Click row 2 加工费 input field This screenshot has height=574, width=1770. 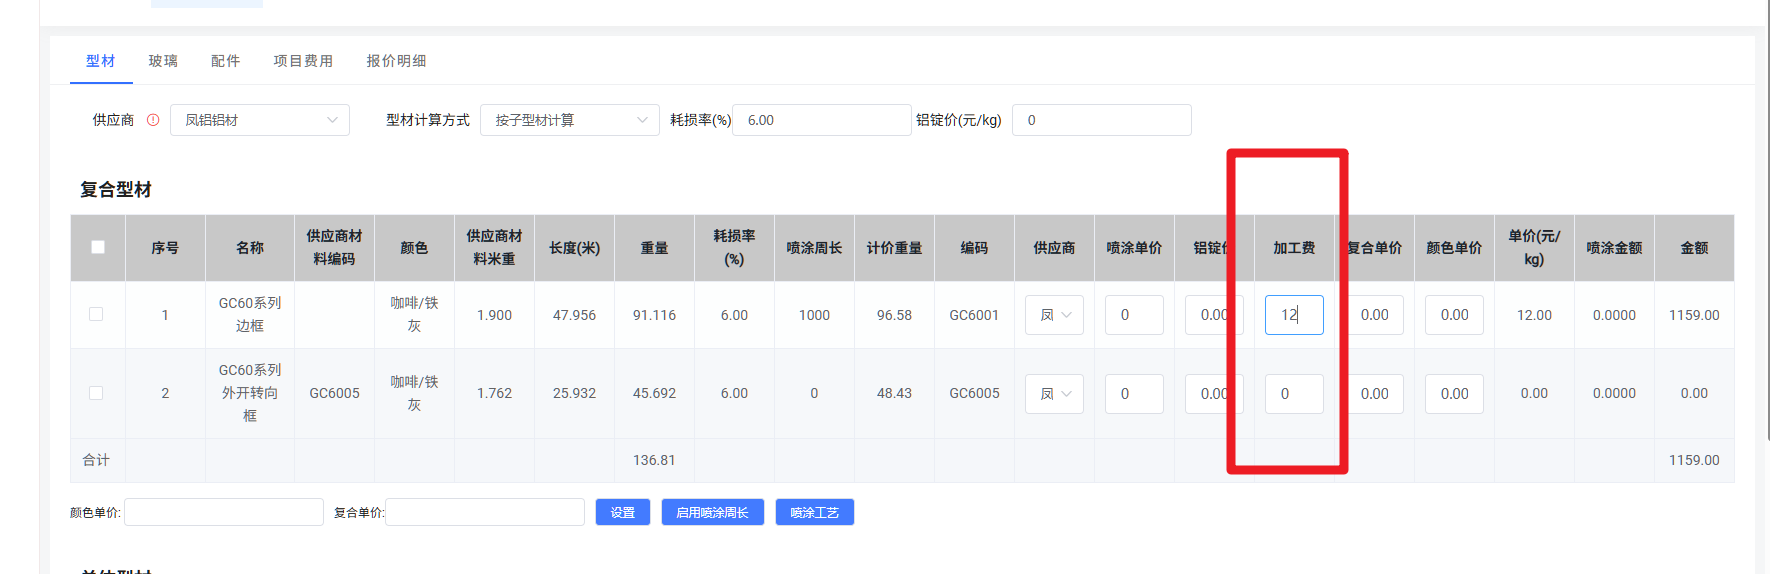(1293, 394)
